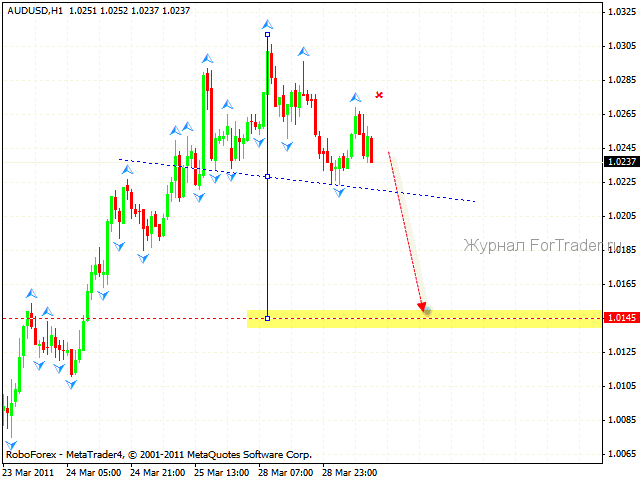Click the up fractal arrow left of the red cross
Screen dimensions: 640x480
click(356, 98)
